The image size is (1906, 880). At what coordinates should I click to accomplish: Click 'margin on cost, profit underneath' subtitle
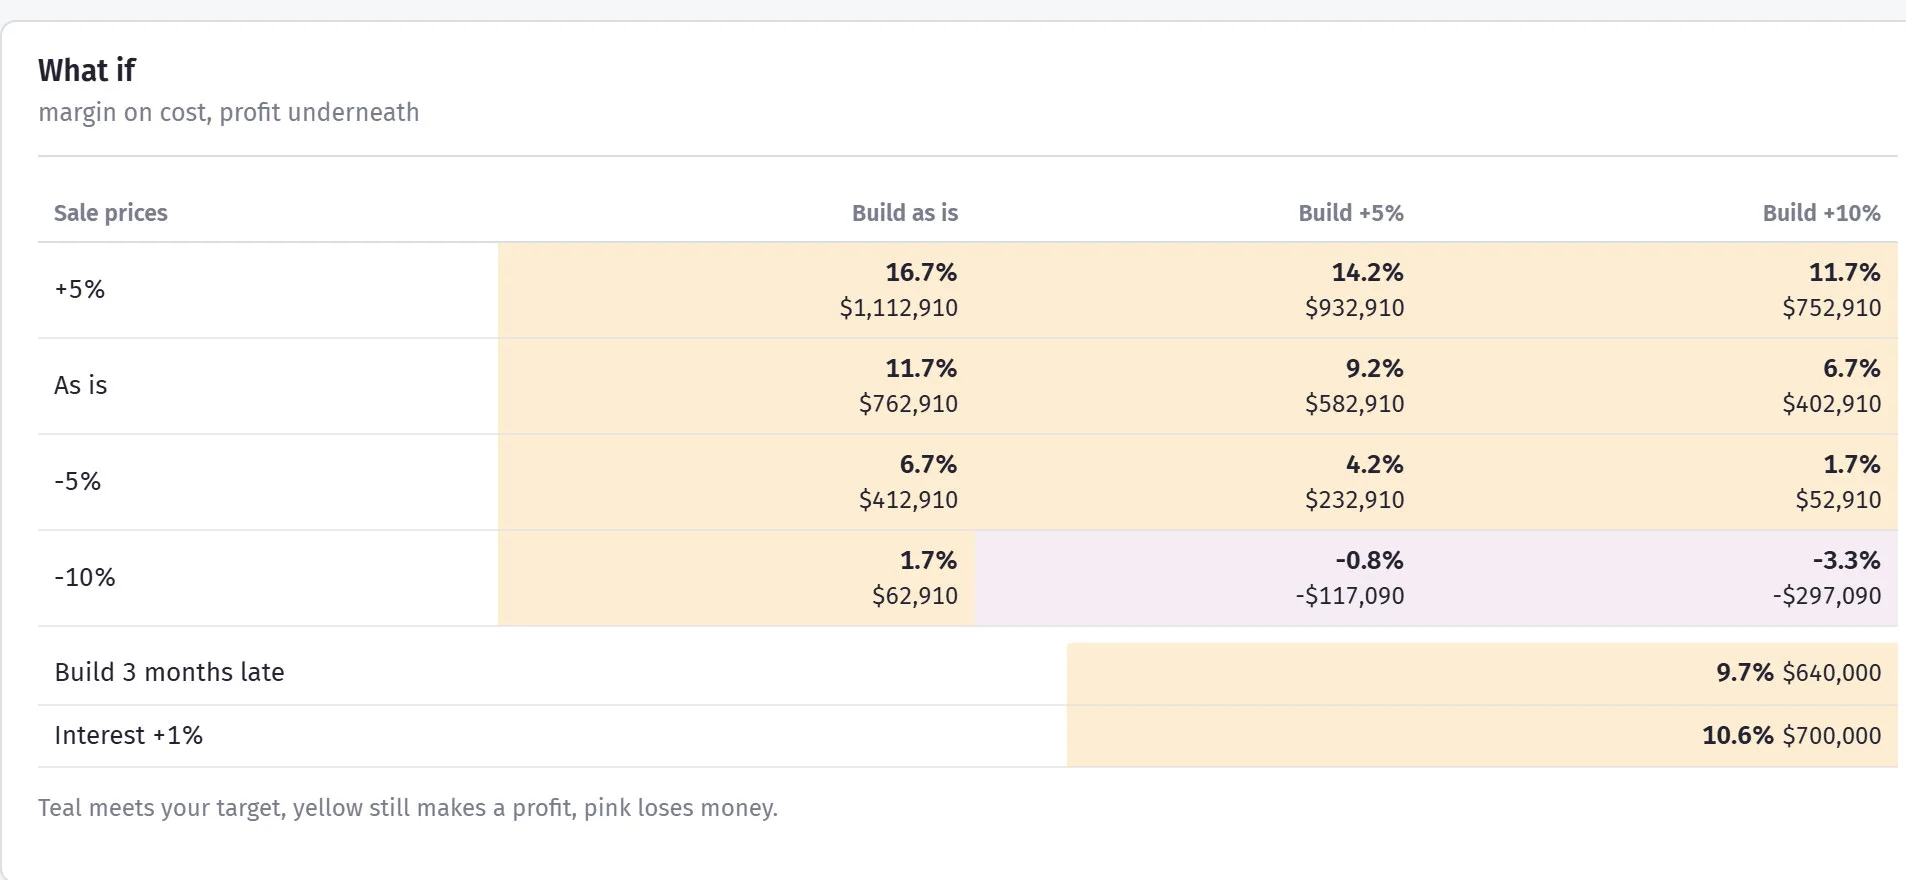point(229,112)
